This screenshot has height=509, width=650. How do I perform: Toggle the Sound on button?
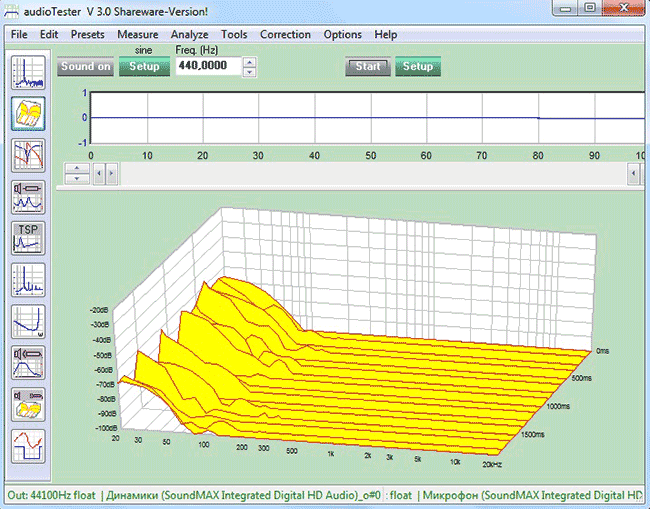pos(85,67)
